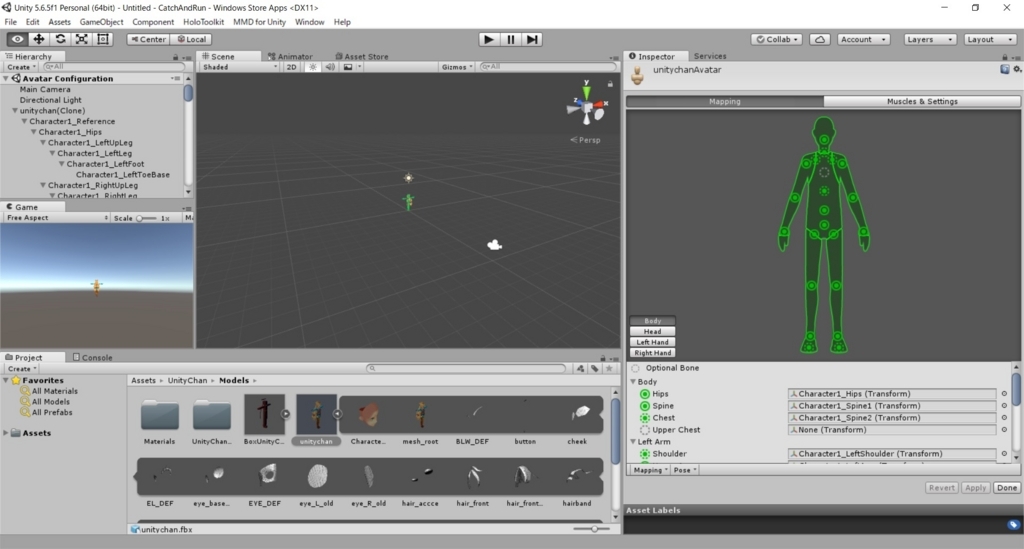The width and height of the screenshot is (1024, 549).
Task: Show Head bone mapping view
Action: point(652,332)
